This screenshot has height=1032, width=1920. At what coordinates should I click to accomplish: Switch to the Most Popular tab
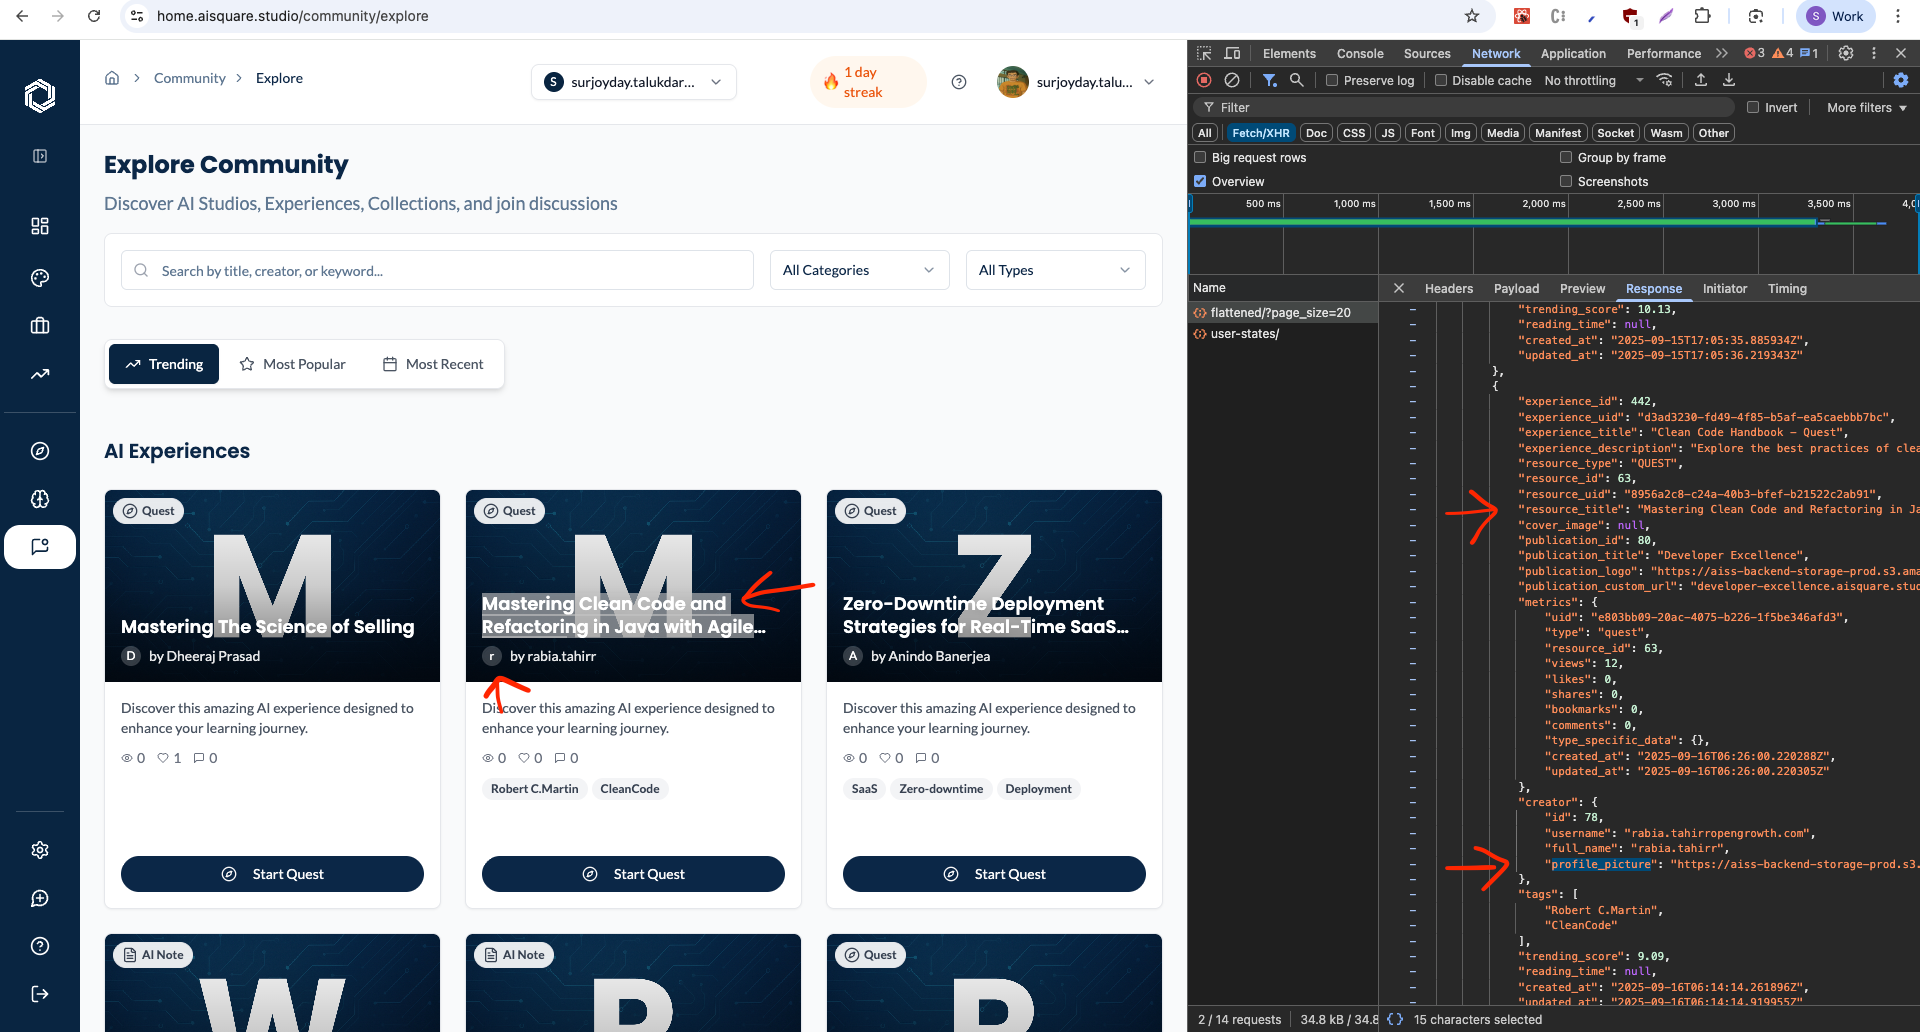tap(292, 364)
